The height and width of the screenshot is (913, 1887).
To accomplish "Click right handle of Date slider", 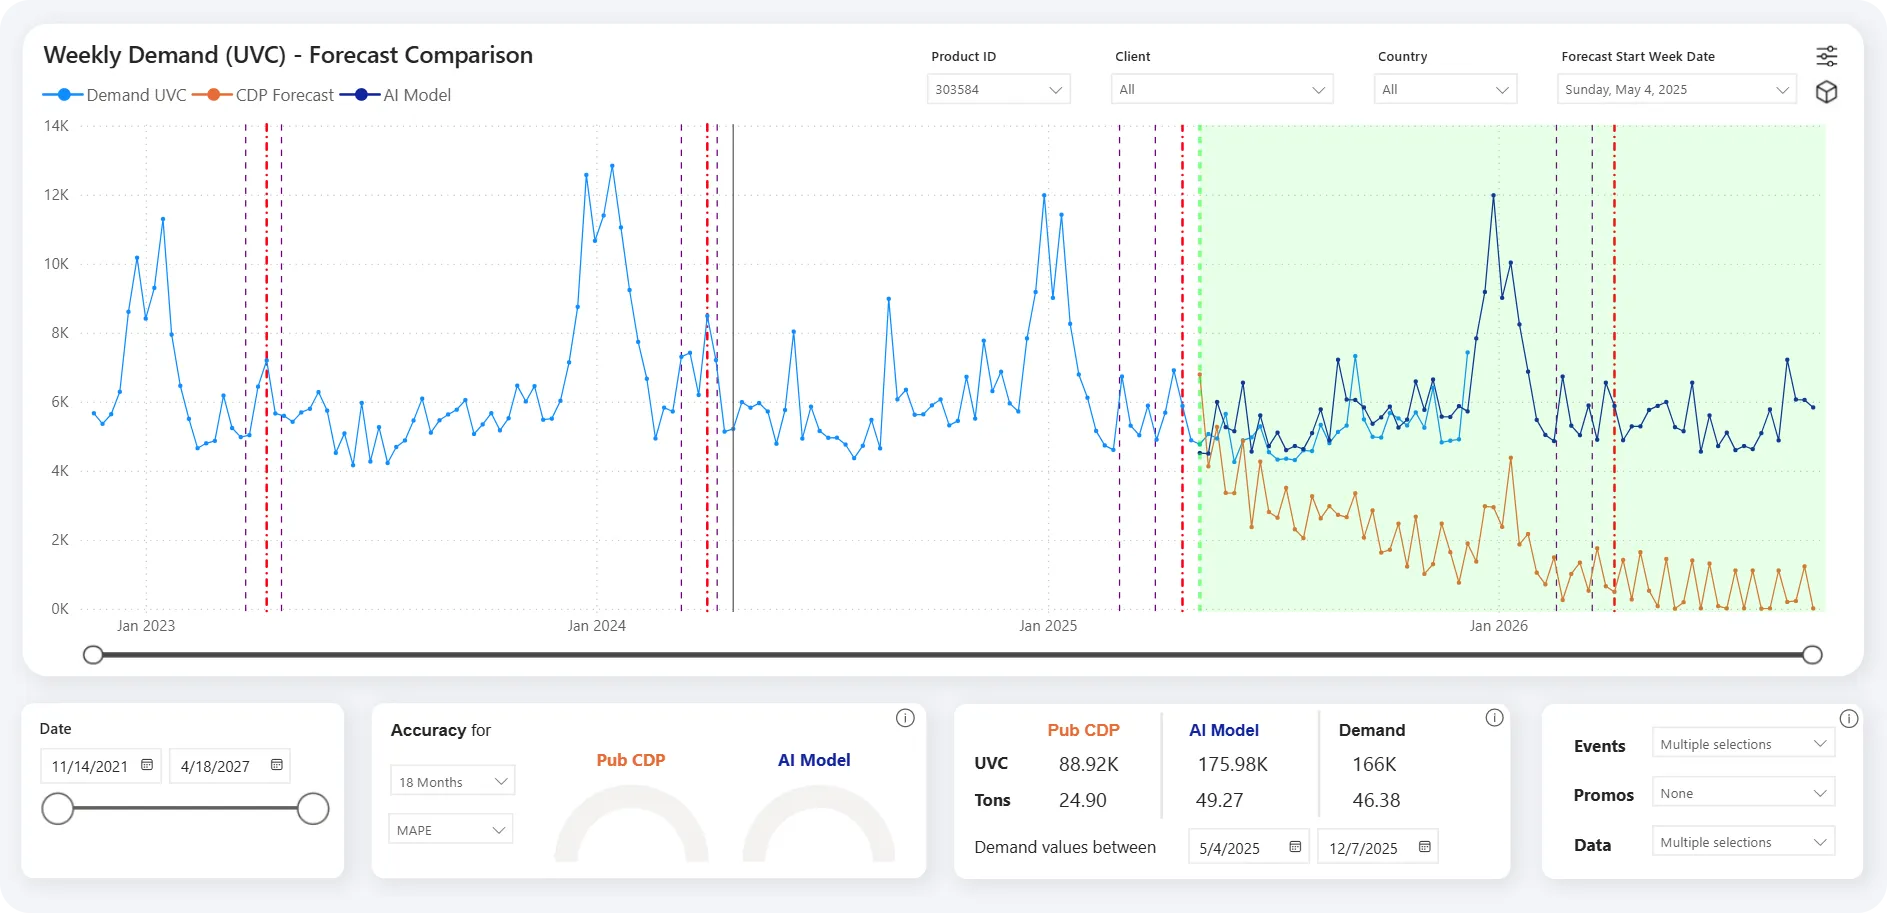I will (313, 808).
